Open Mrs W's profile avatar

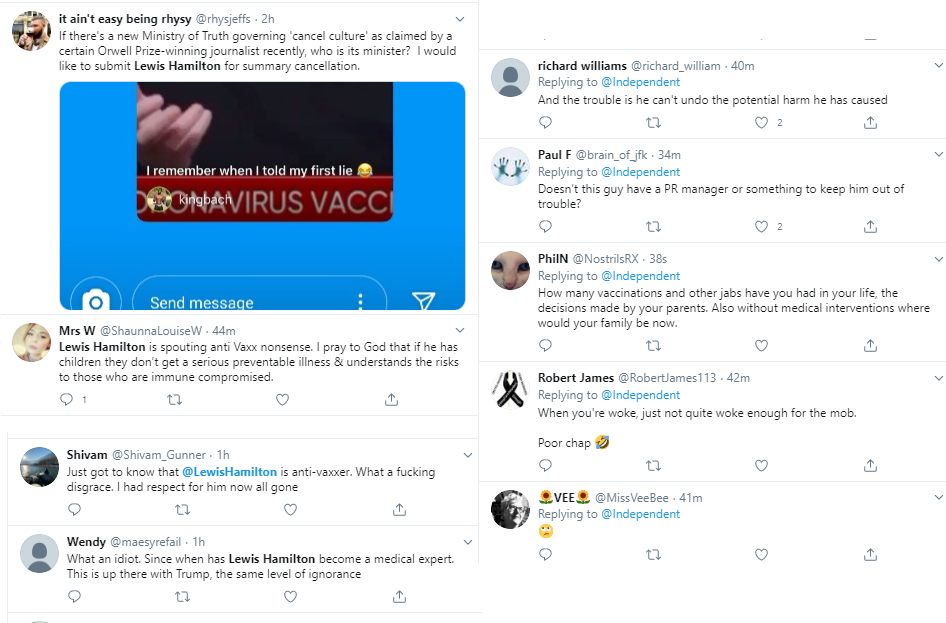(31, 343)
